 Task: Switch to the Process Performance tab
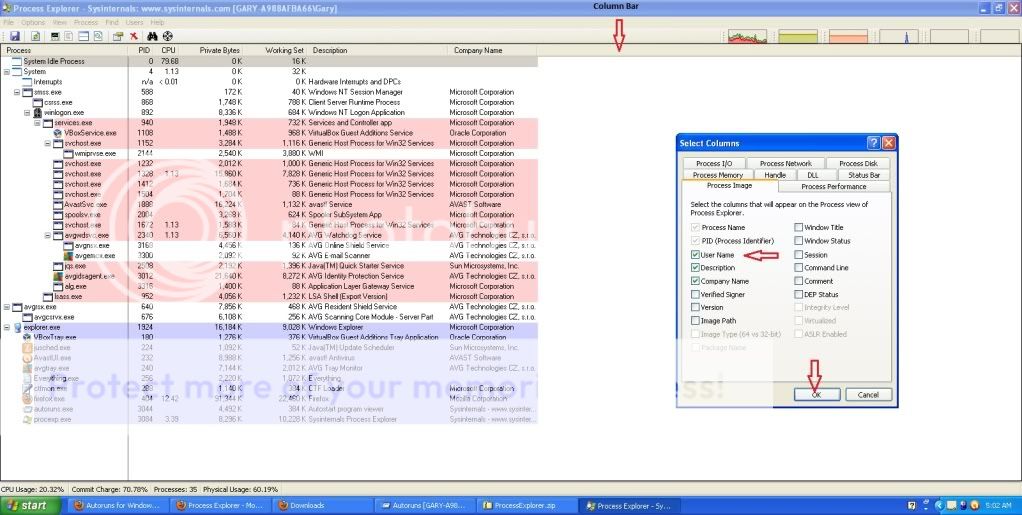point(834,186)
